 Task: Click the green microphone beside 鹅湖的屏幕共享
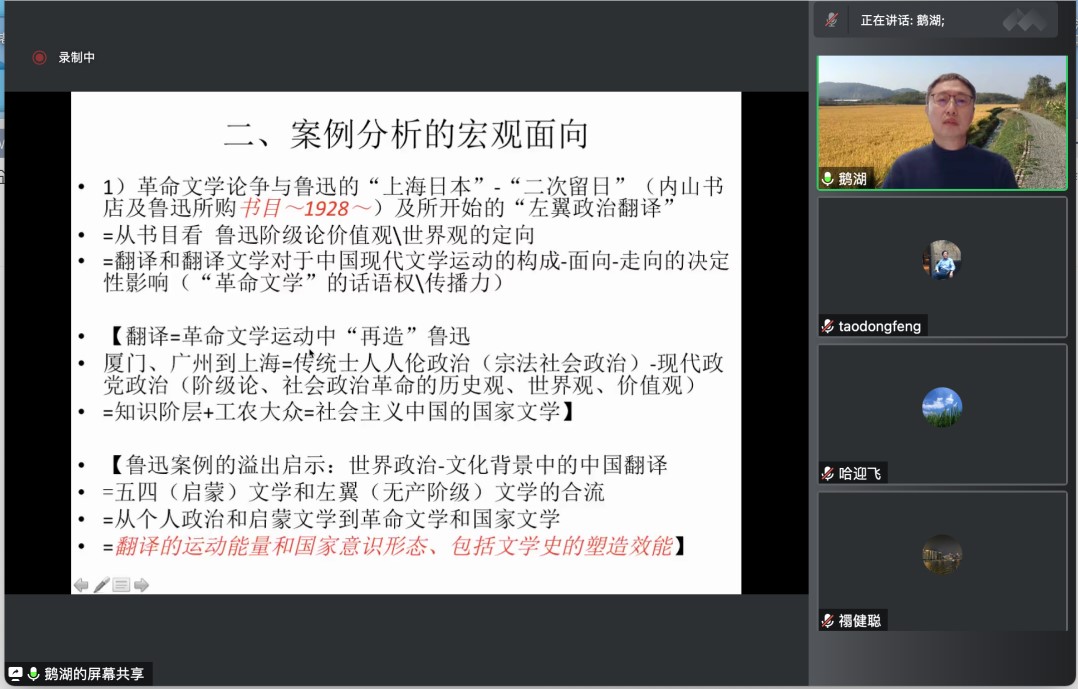(x=33, y=674)
